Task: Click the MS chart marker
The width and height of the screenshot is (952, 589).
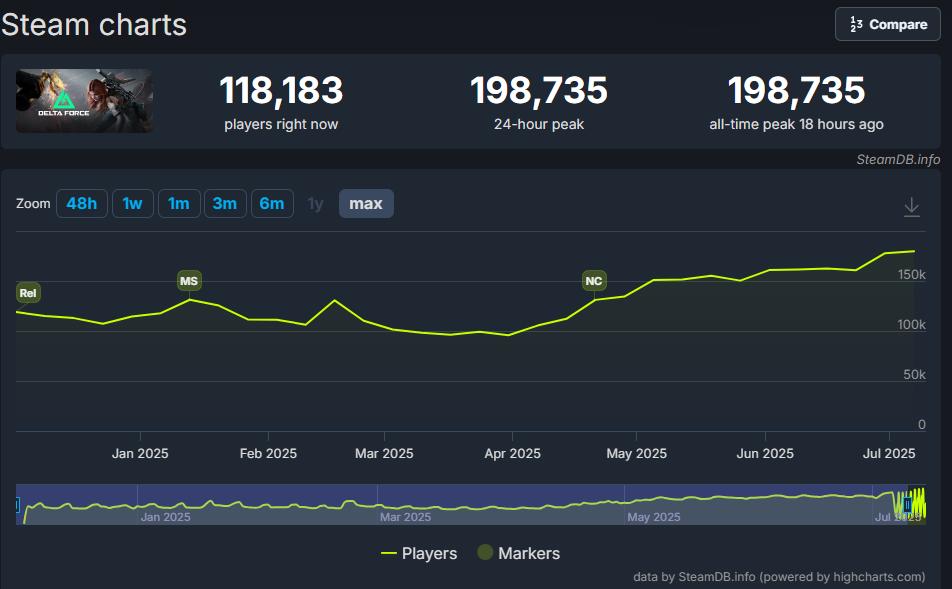Action: (189, 281)
